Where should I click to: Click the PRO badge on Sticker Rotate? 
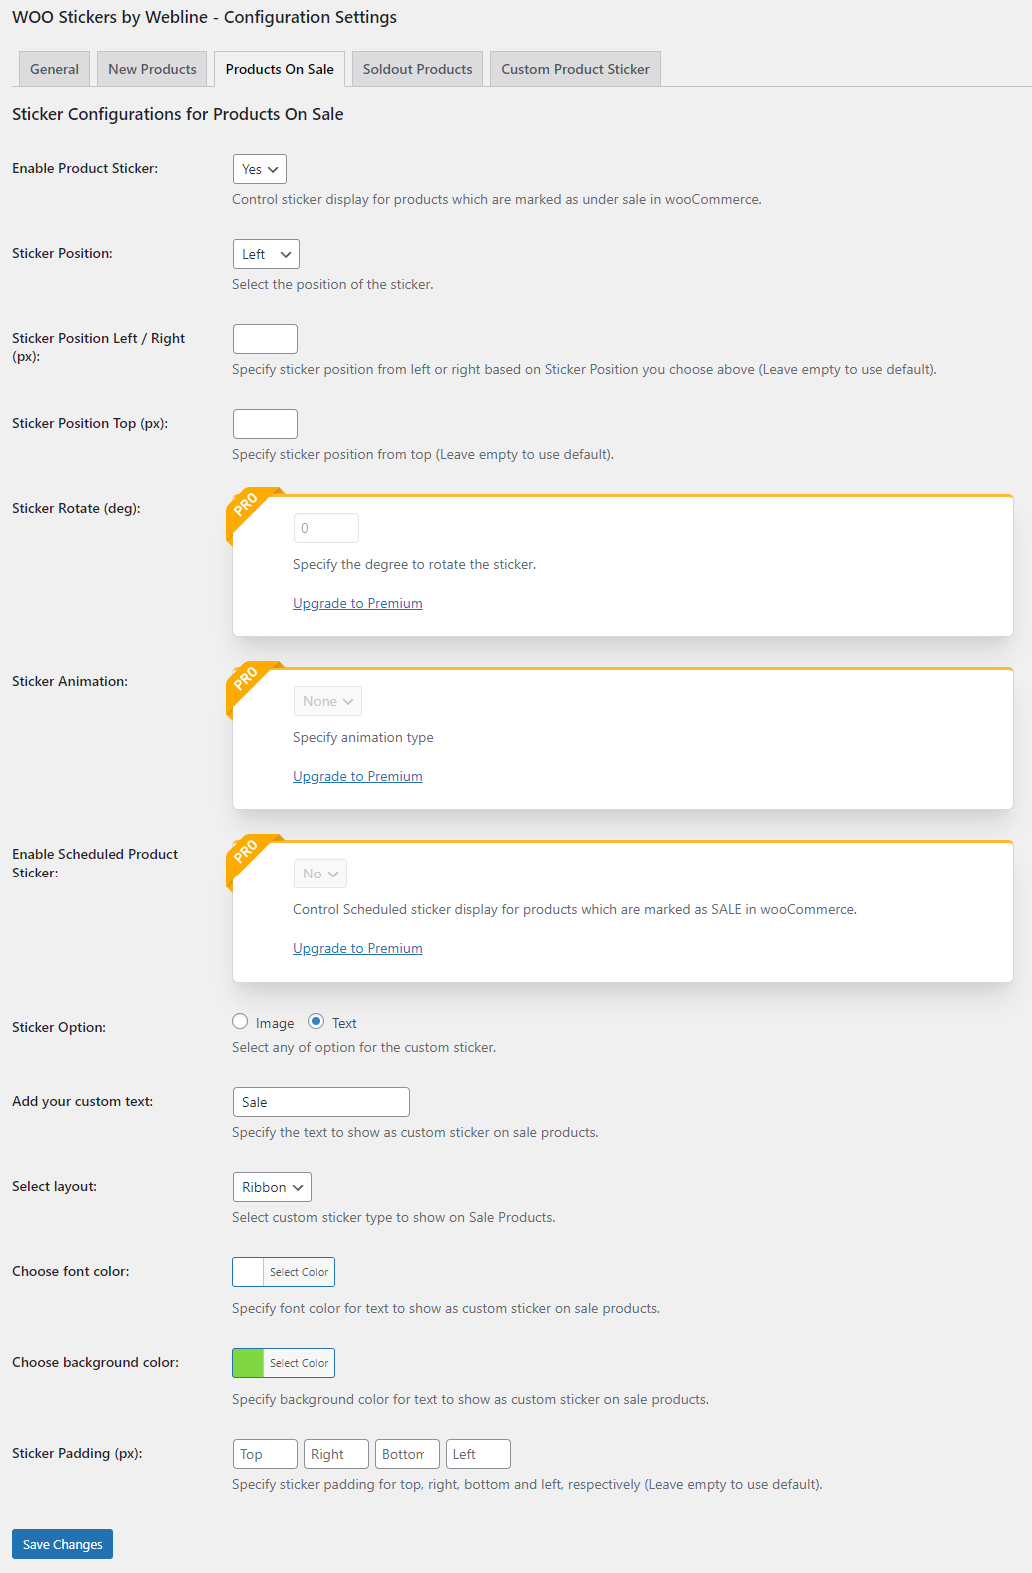(247, 504)
